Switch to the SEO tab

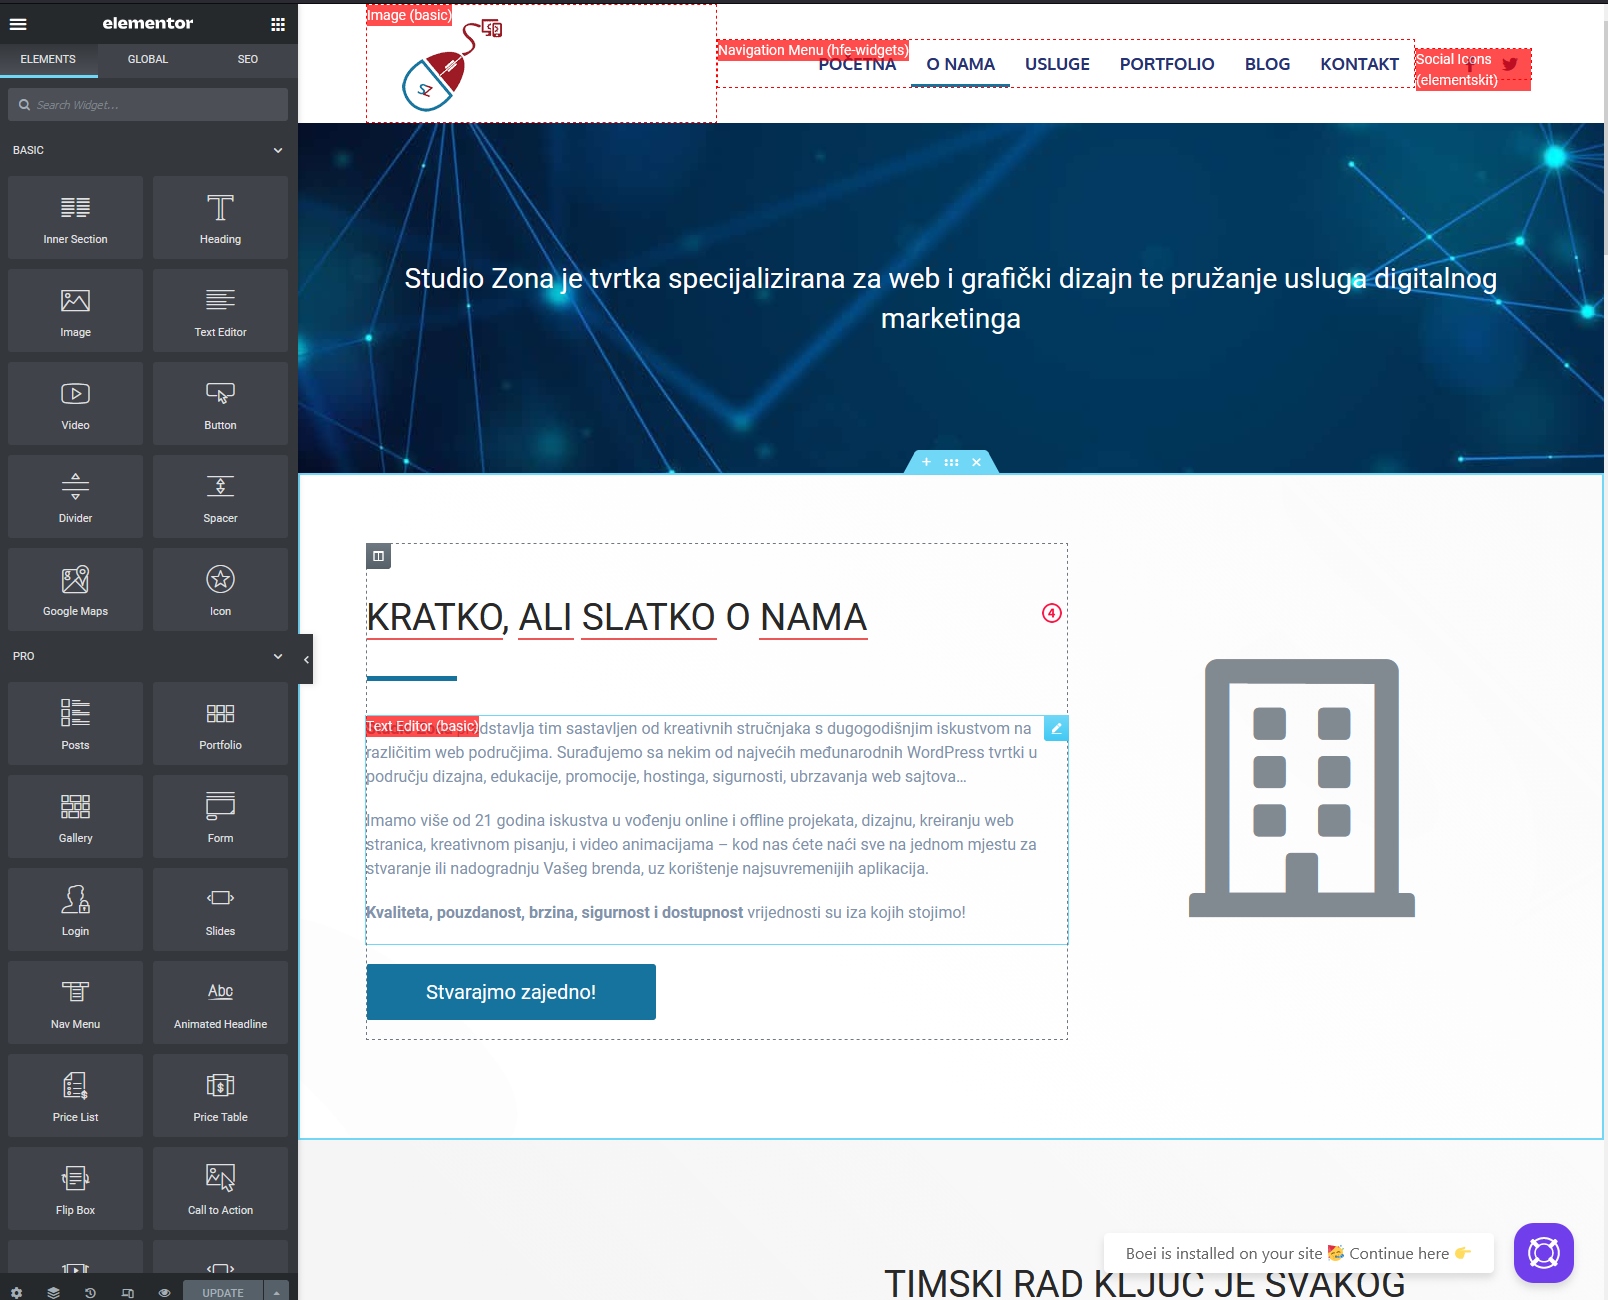(248, 59)
